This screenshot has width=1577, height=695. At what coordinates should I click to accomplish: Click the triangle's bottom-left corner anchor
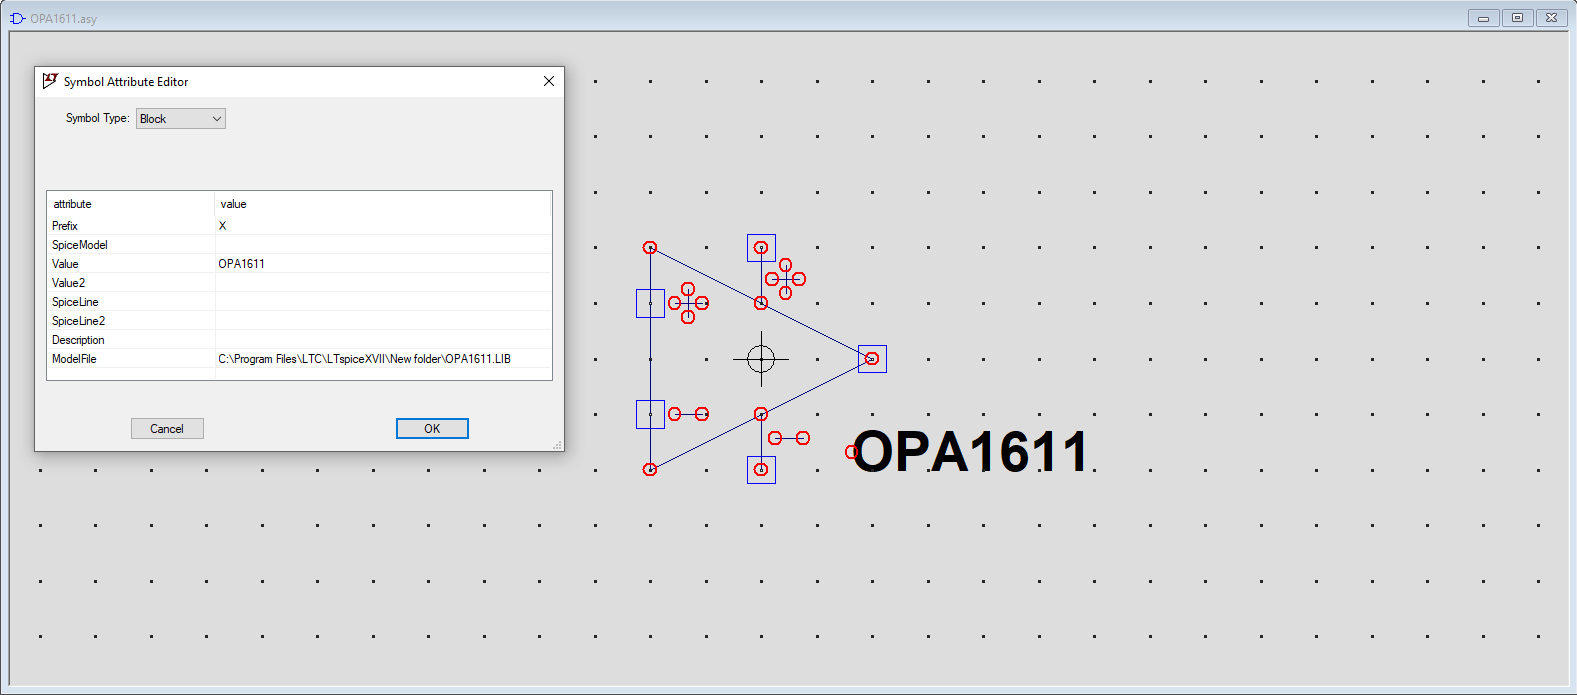(x=650, y=469)
